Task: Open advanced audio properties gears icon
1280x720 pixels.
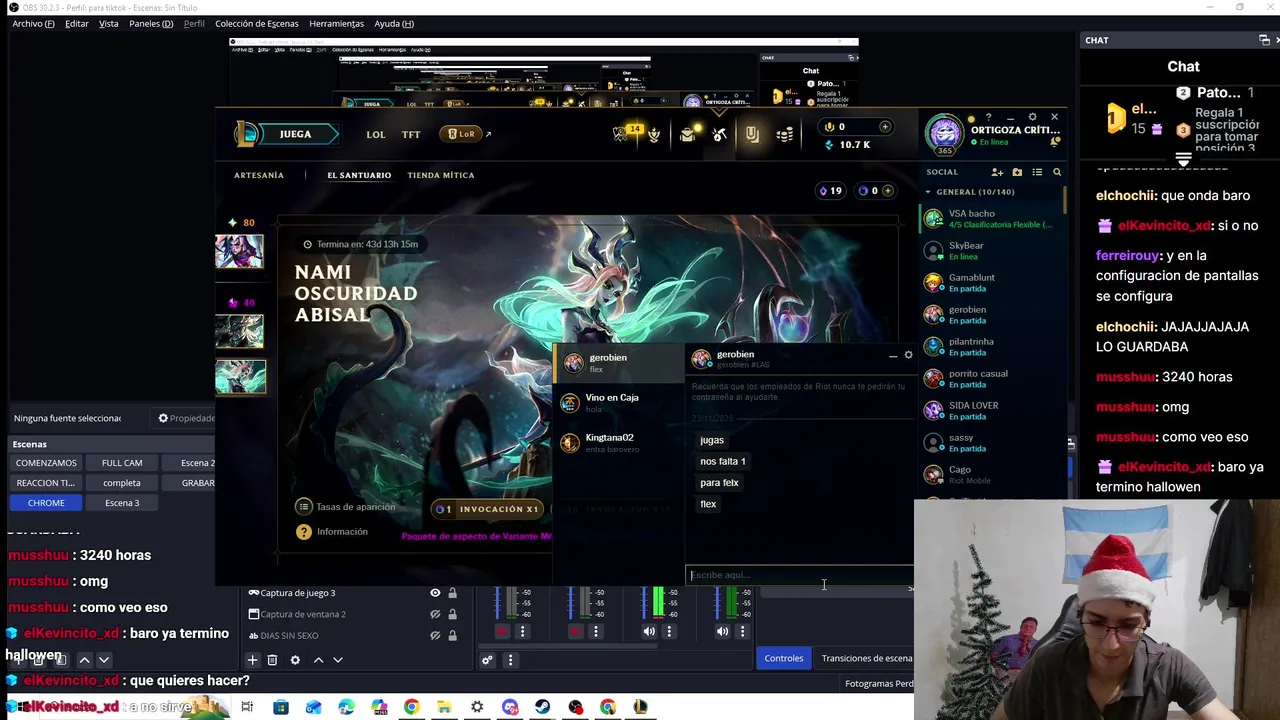Action: coord(487,660)
